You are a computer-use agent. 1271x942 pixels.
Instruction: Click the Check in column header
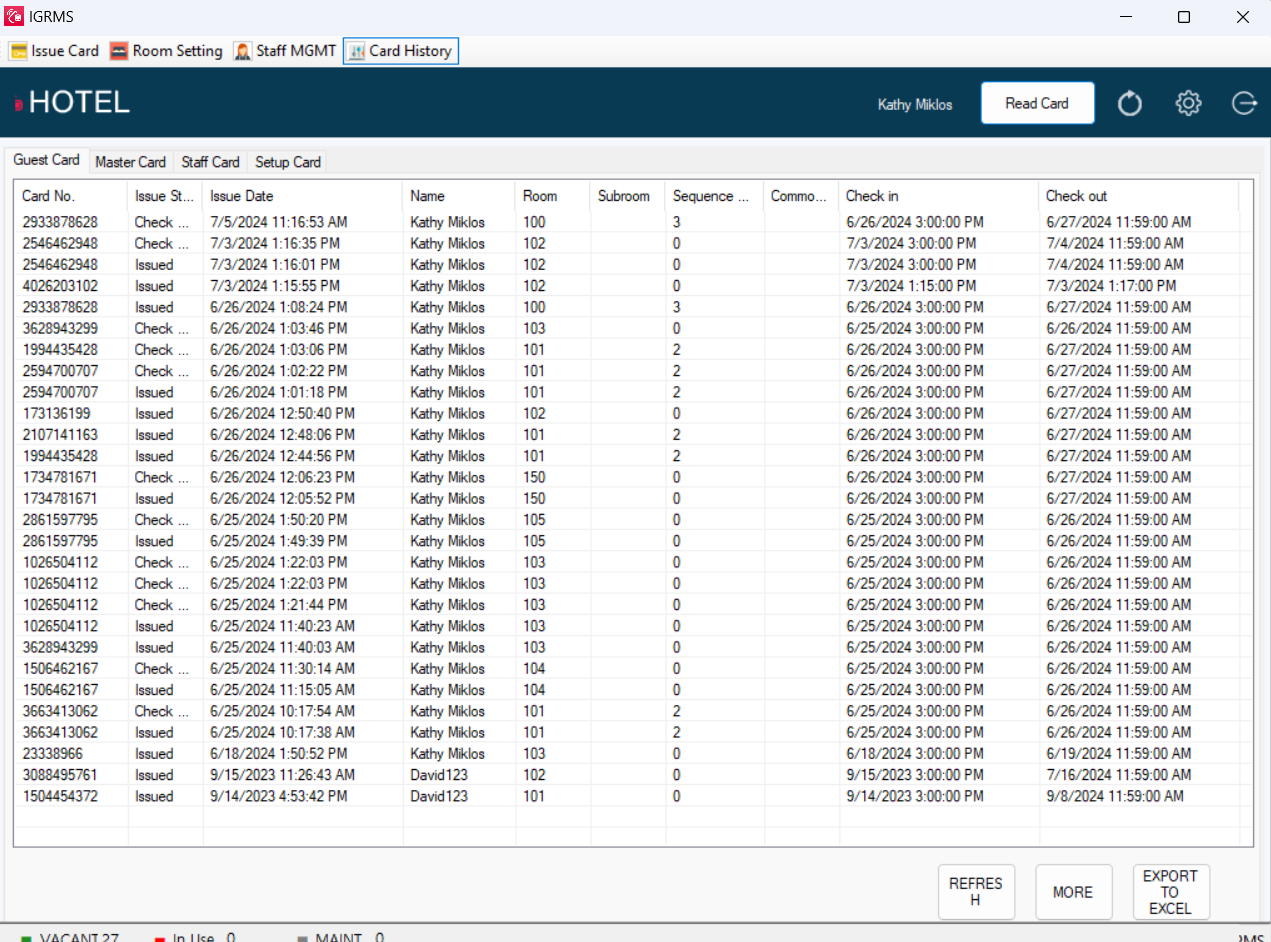(x=939, y=196)
